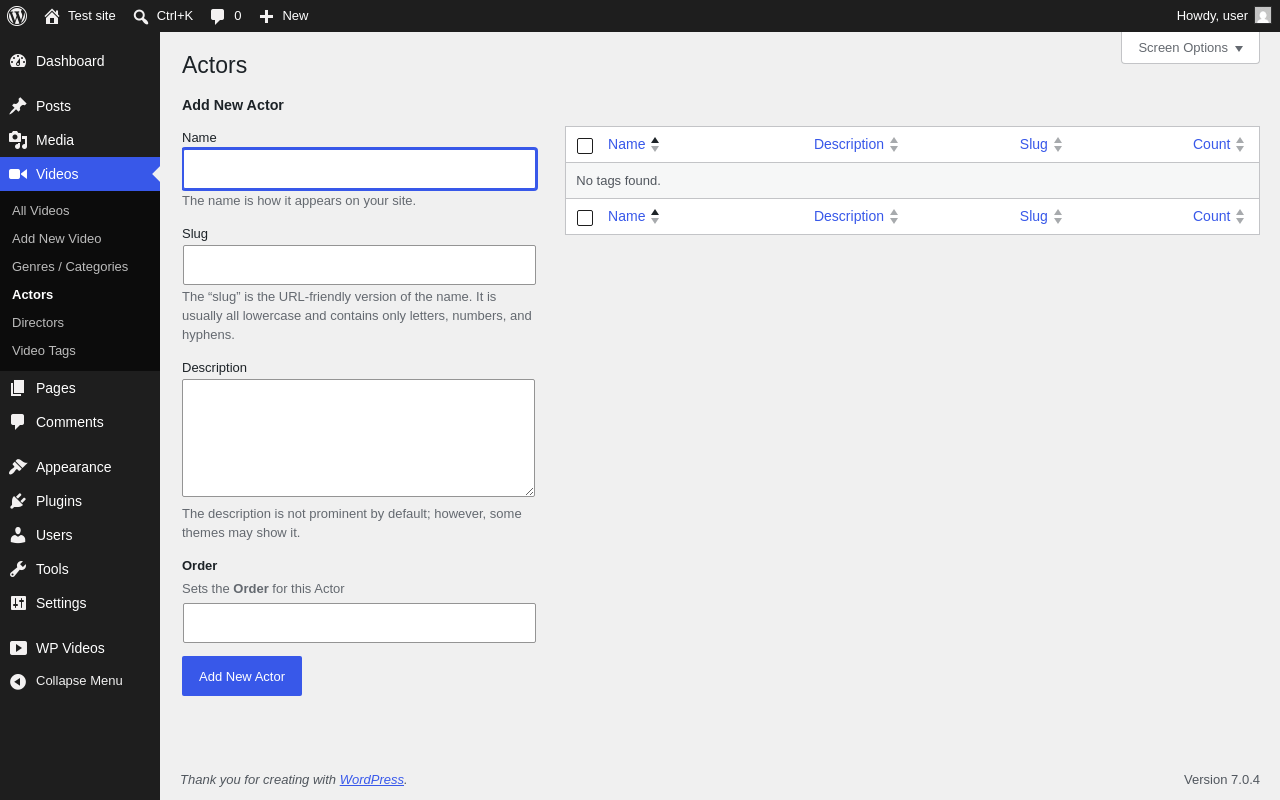
Task: Click the Collapse Menu arrow icon
Action: coord(18,682)
